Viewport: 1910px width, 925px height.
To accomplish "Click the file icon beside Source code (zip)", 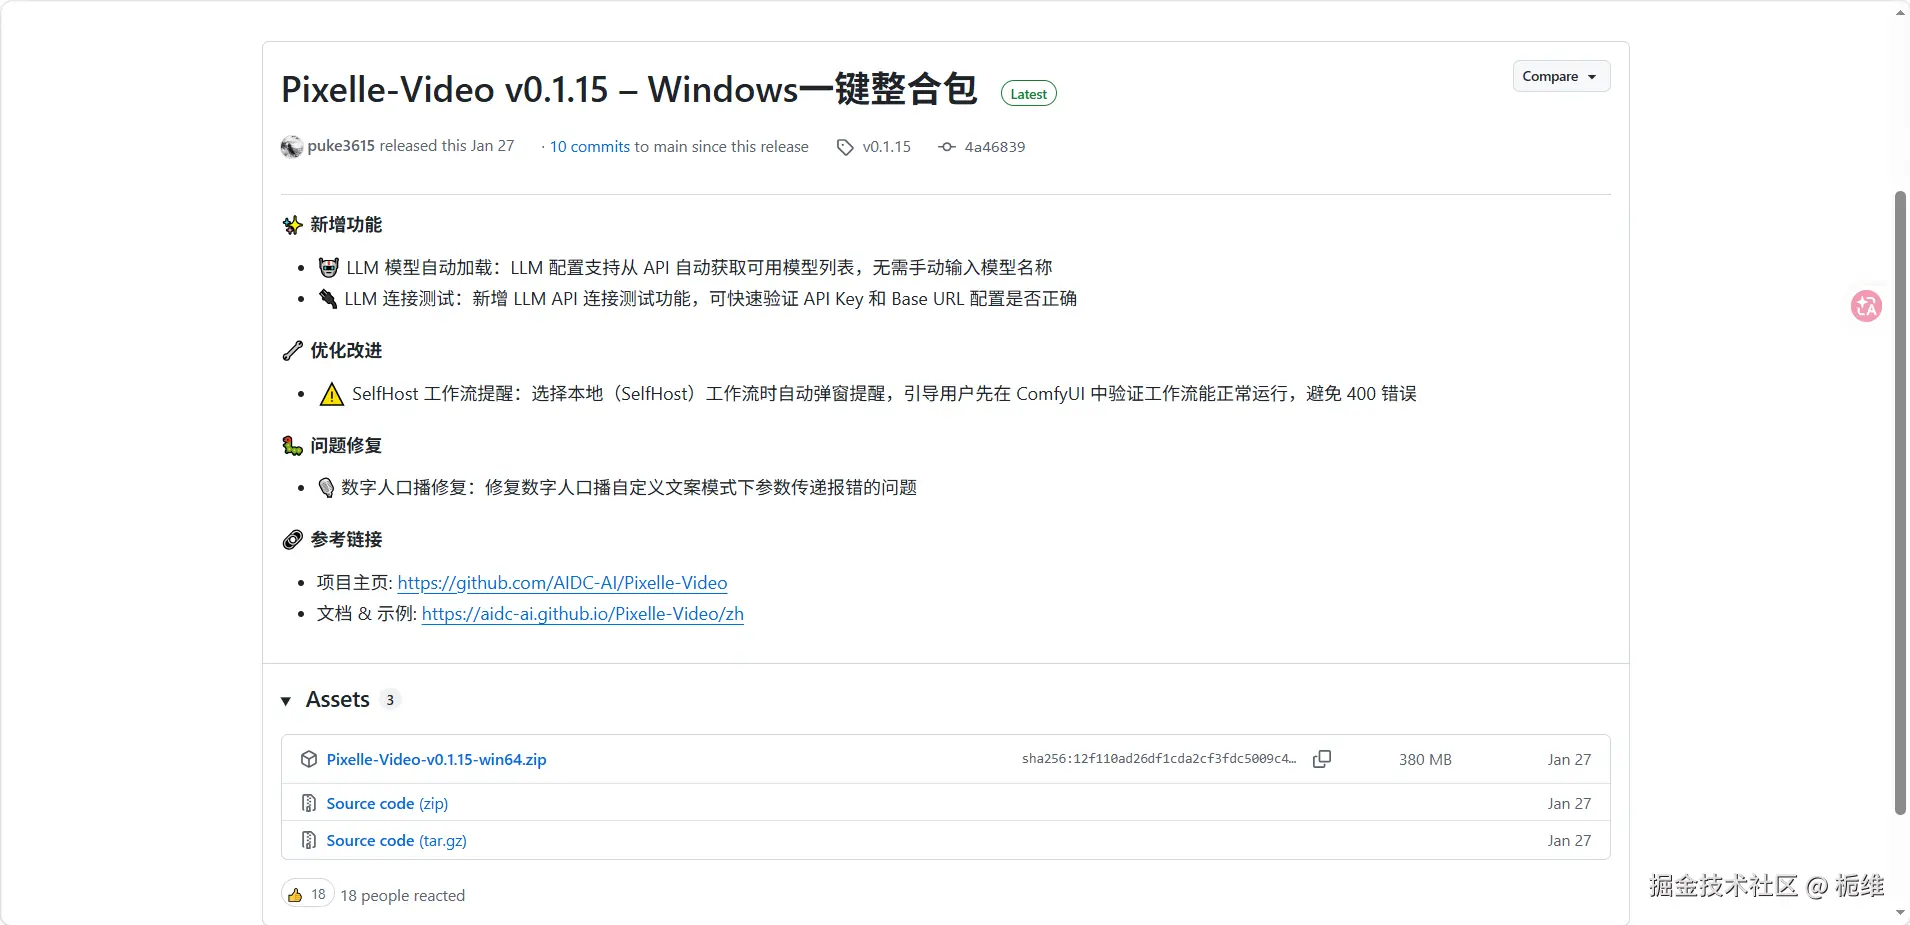I will point(309,803).
